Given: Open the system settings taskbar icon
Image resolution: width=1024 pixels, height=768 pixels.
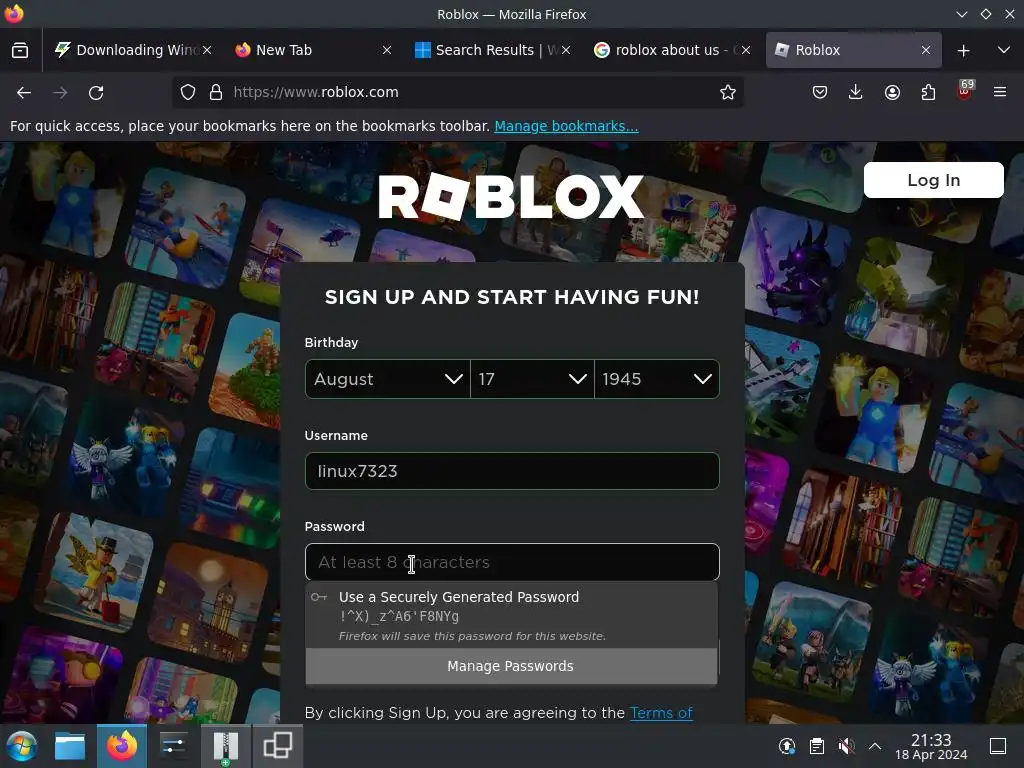Looking at the screenshot, I should click(173, 746).
